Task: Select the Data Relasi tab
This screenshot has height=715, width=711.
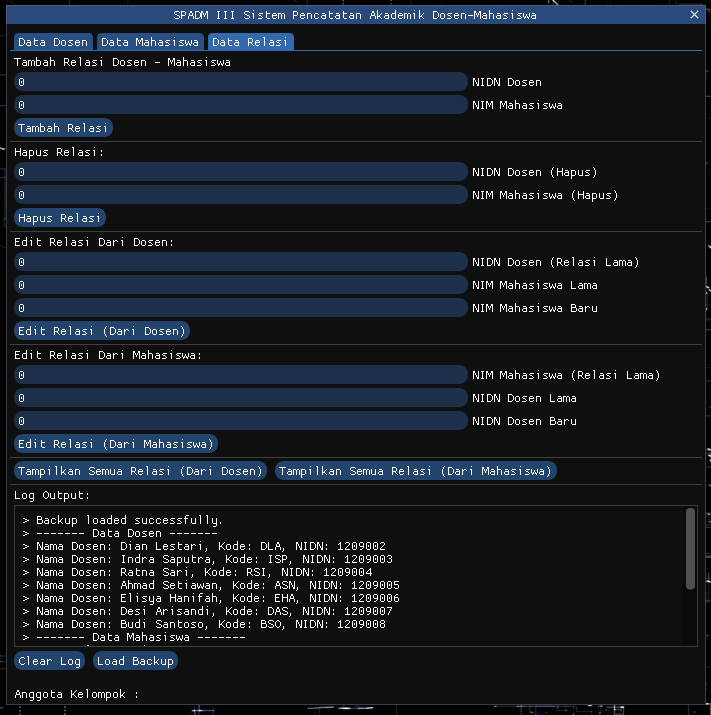Action: [x=250, y=42]
